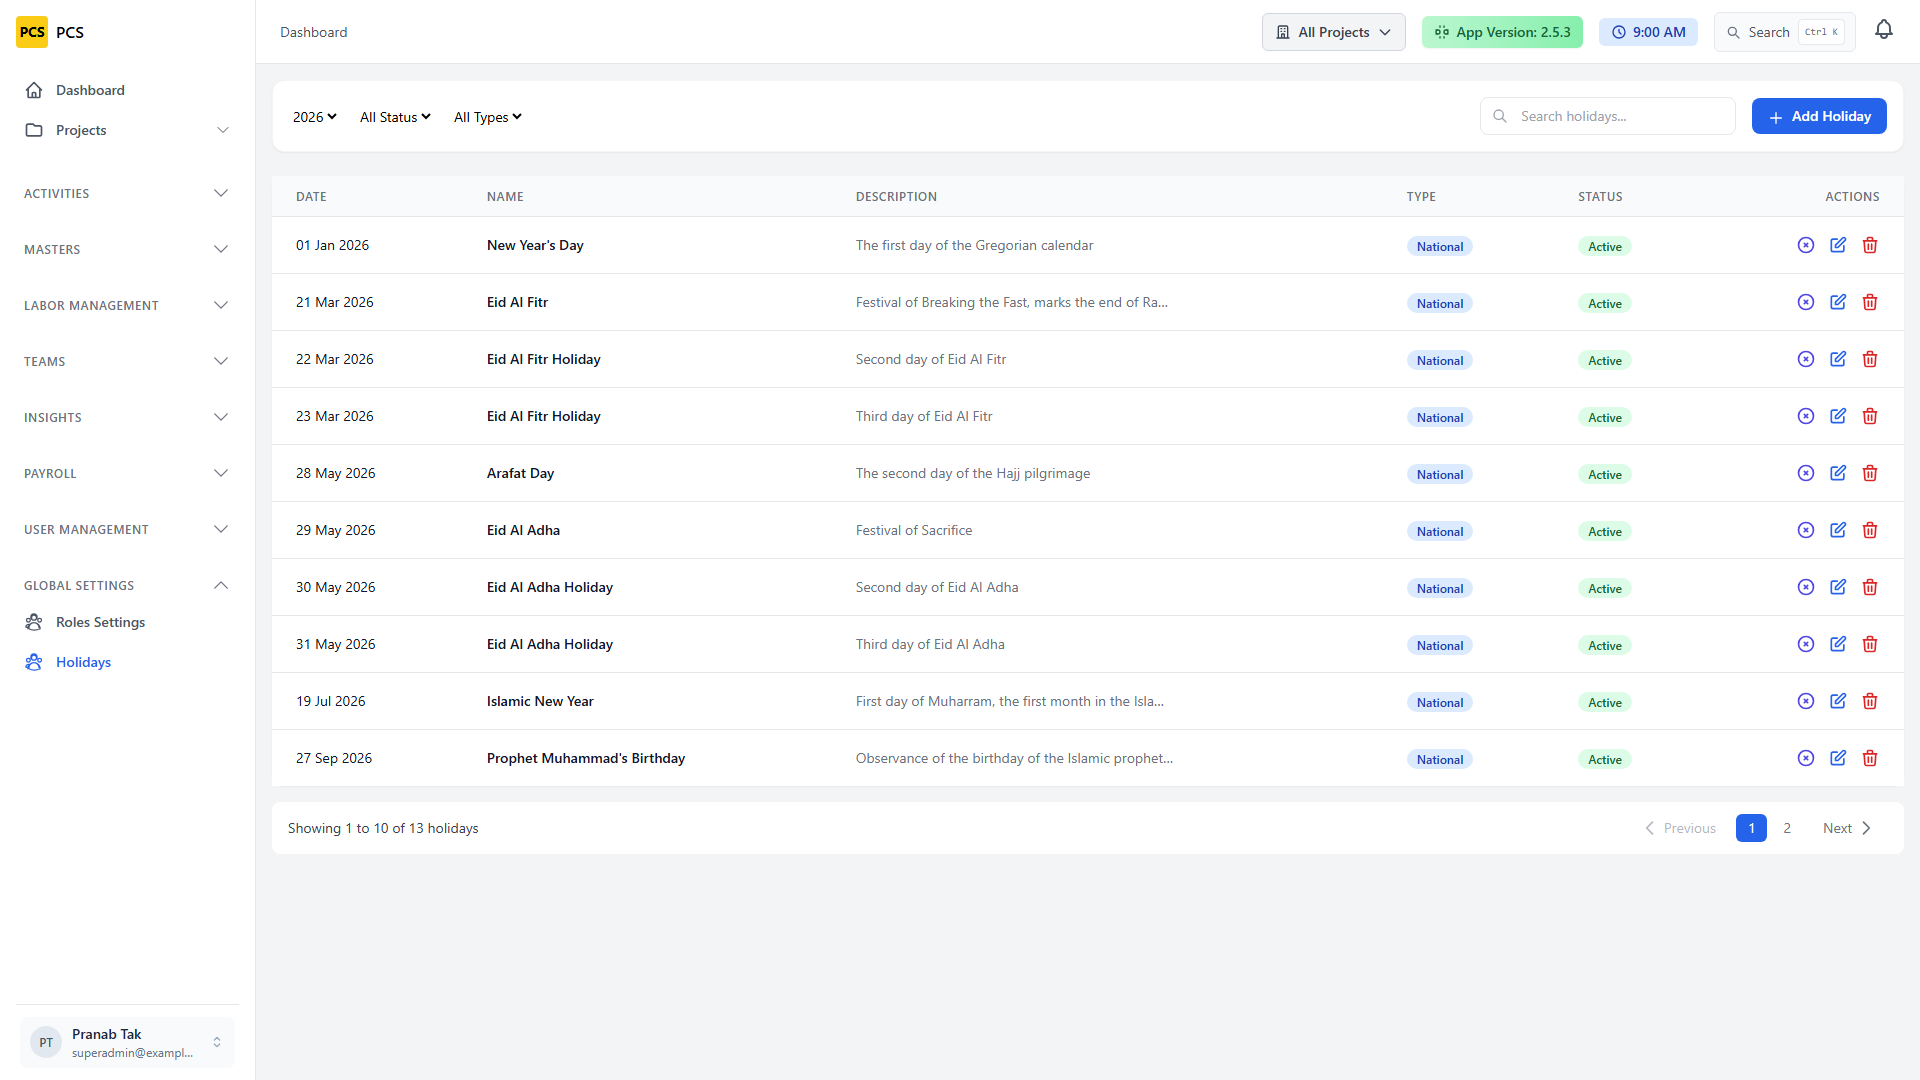
Task: Open the notifications bell
Action: pos(1884,30)
